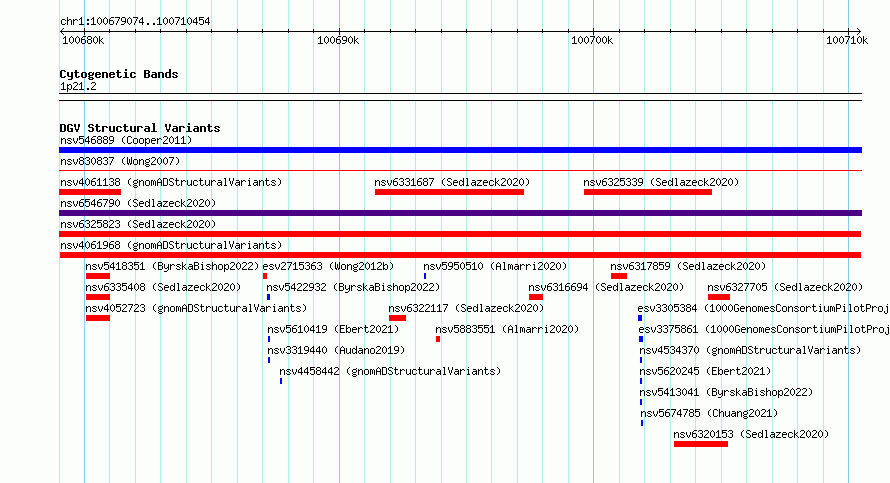The image size is (890, 483).
Task: Select nsv4052723 gnomAD variant label
Action: pos(196,308)
